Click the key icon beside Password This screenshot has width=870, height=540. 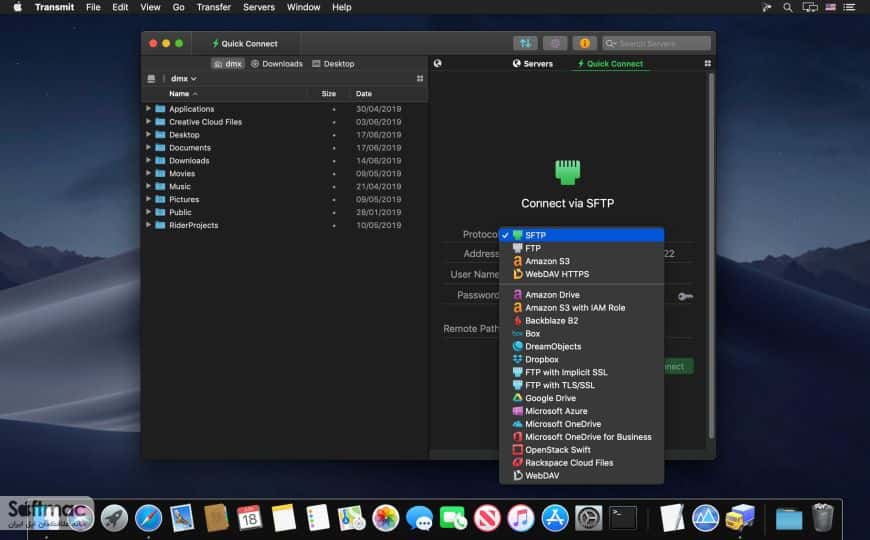coord(685,296)
